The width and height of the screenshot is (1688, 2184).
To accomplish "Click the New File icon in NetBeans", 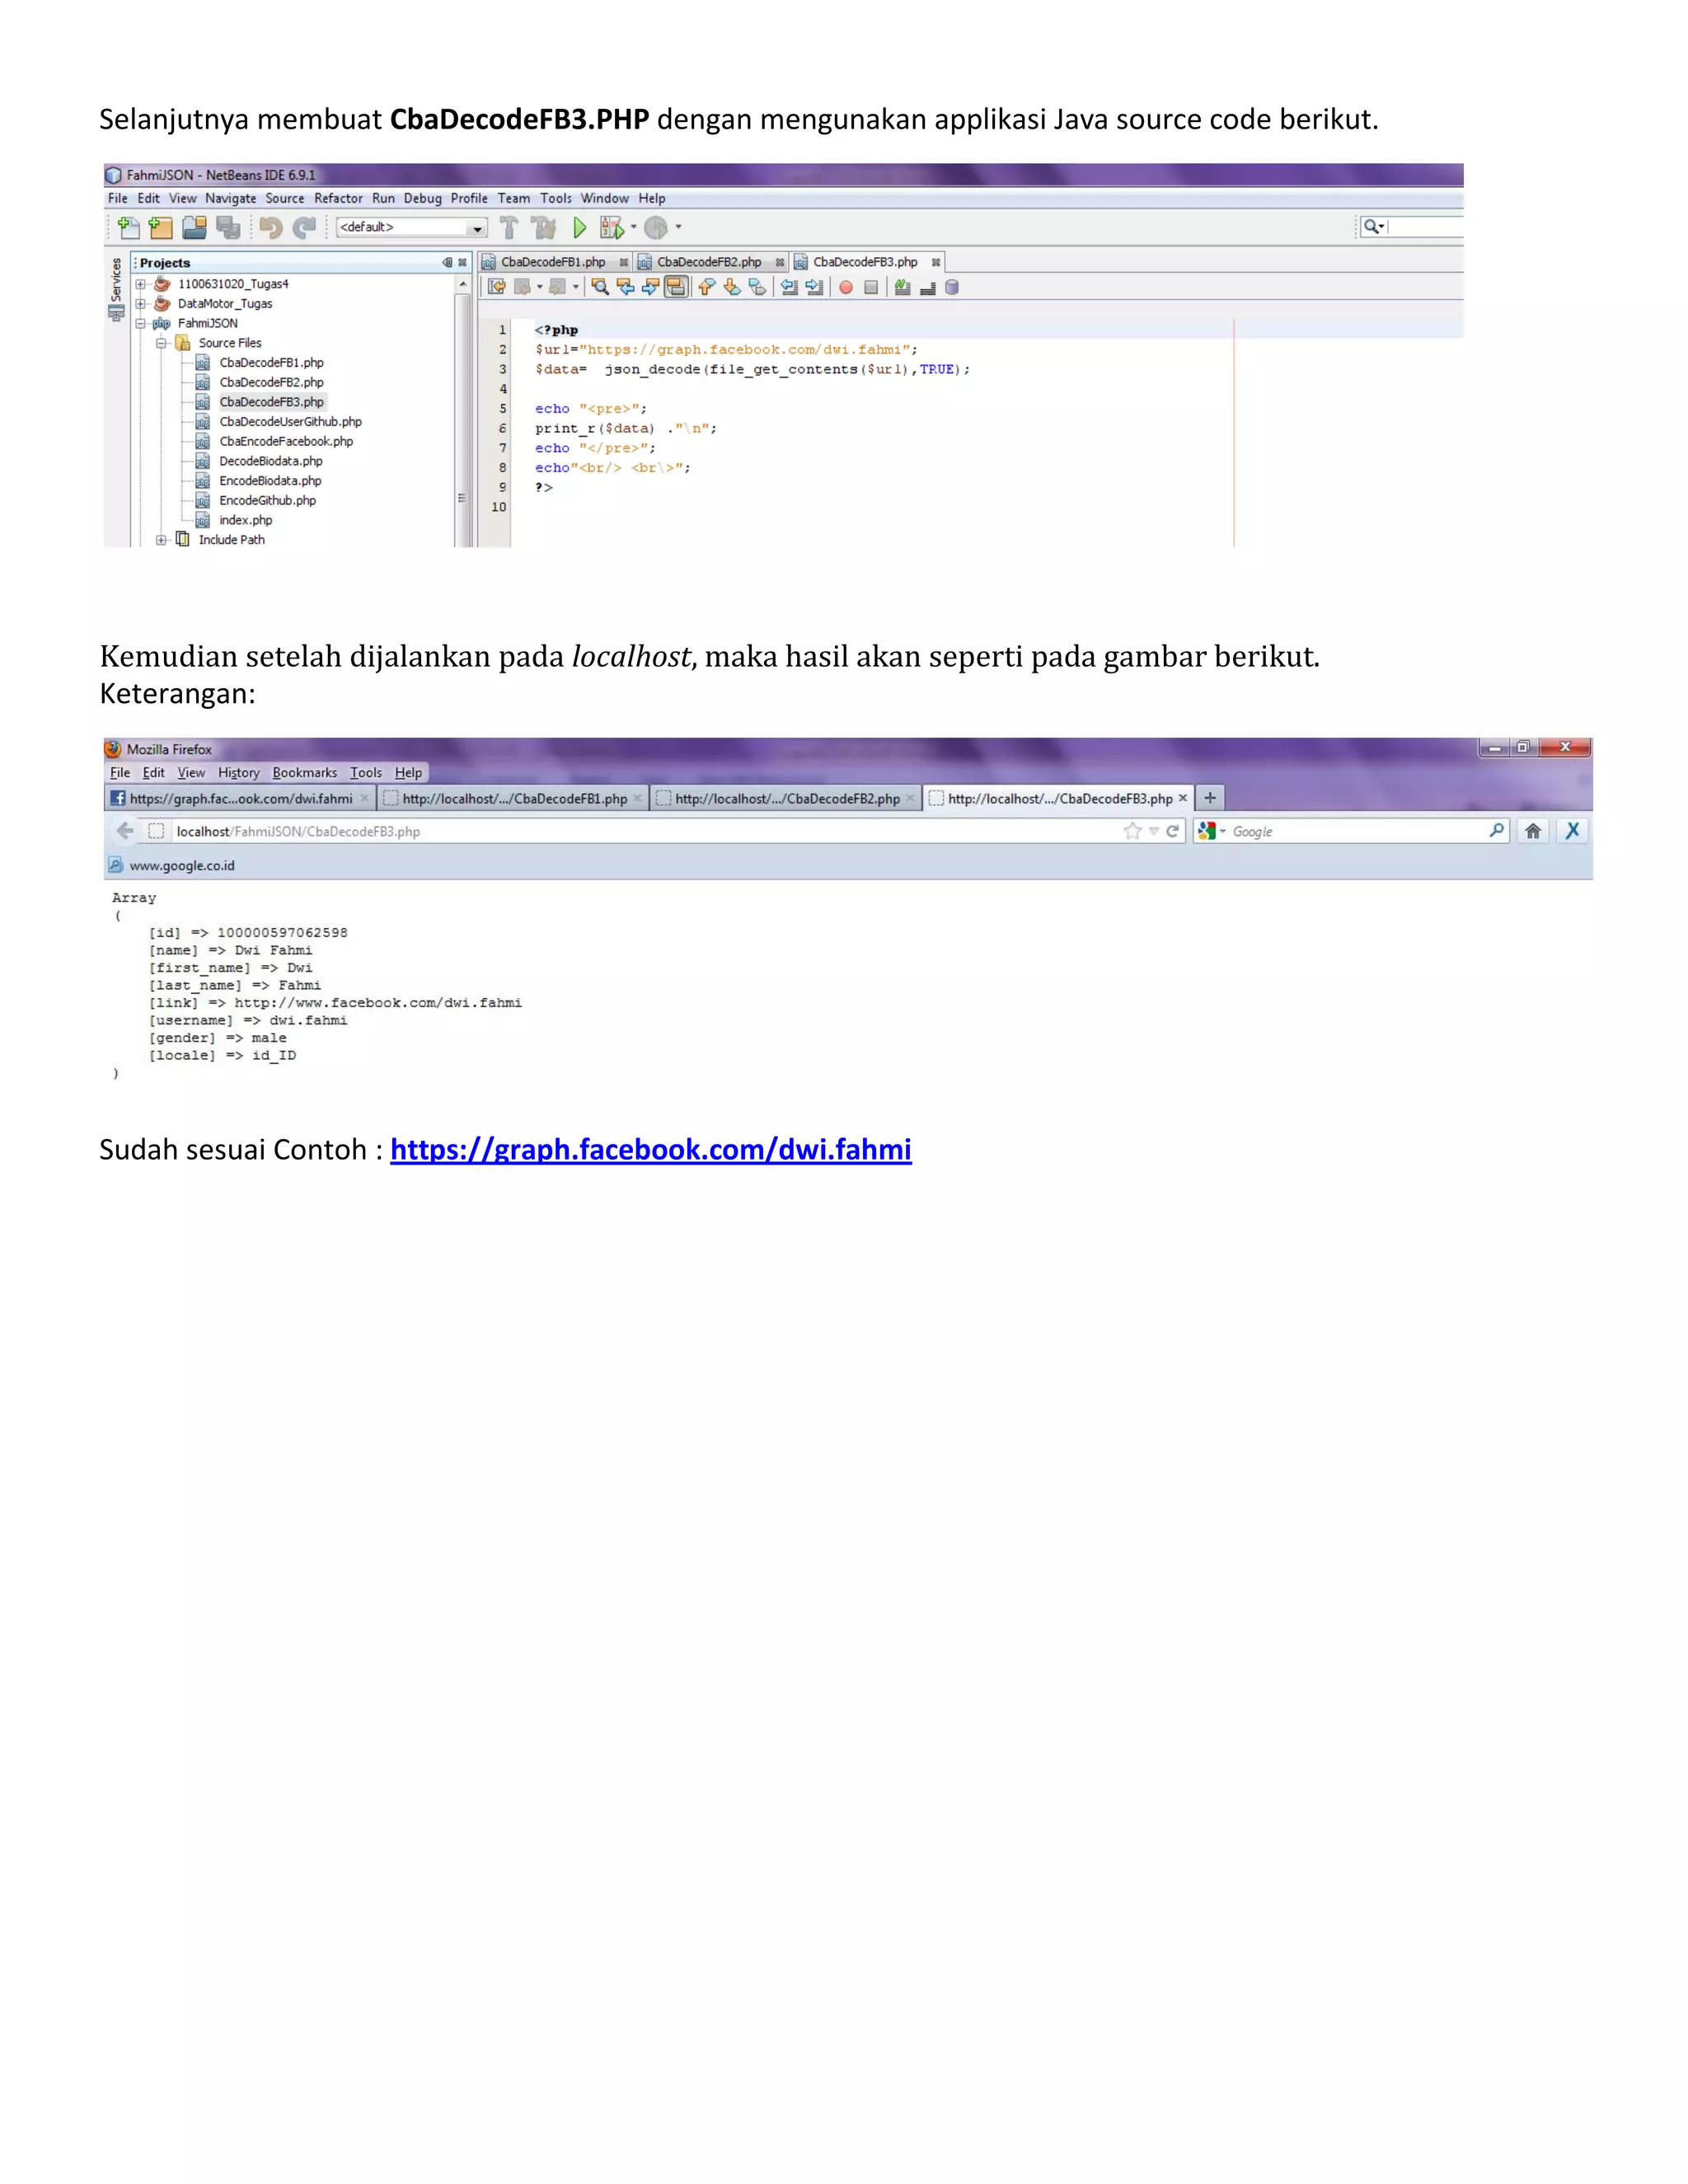I will 129,228.
